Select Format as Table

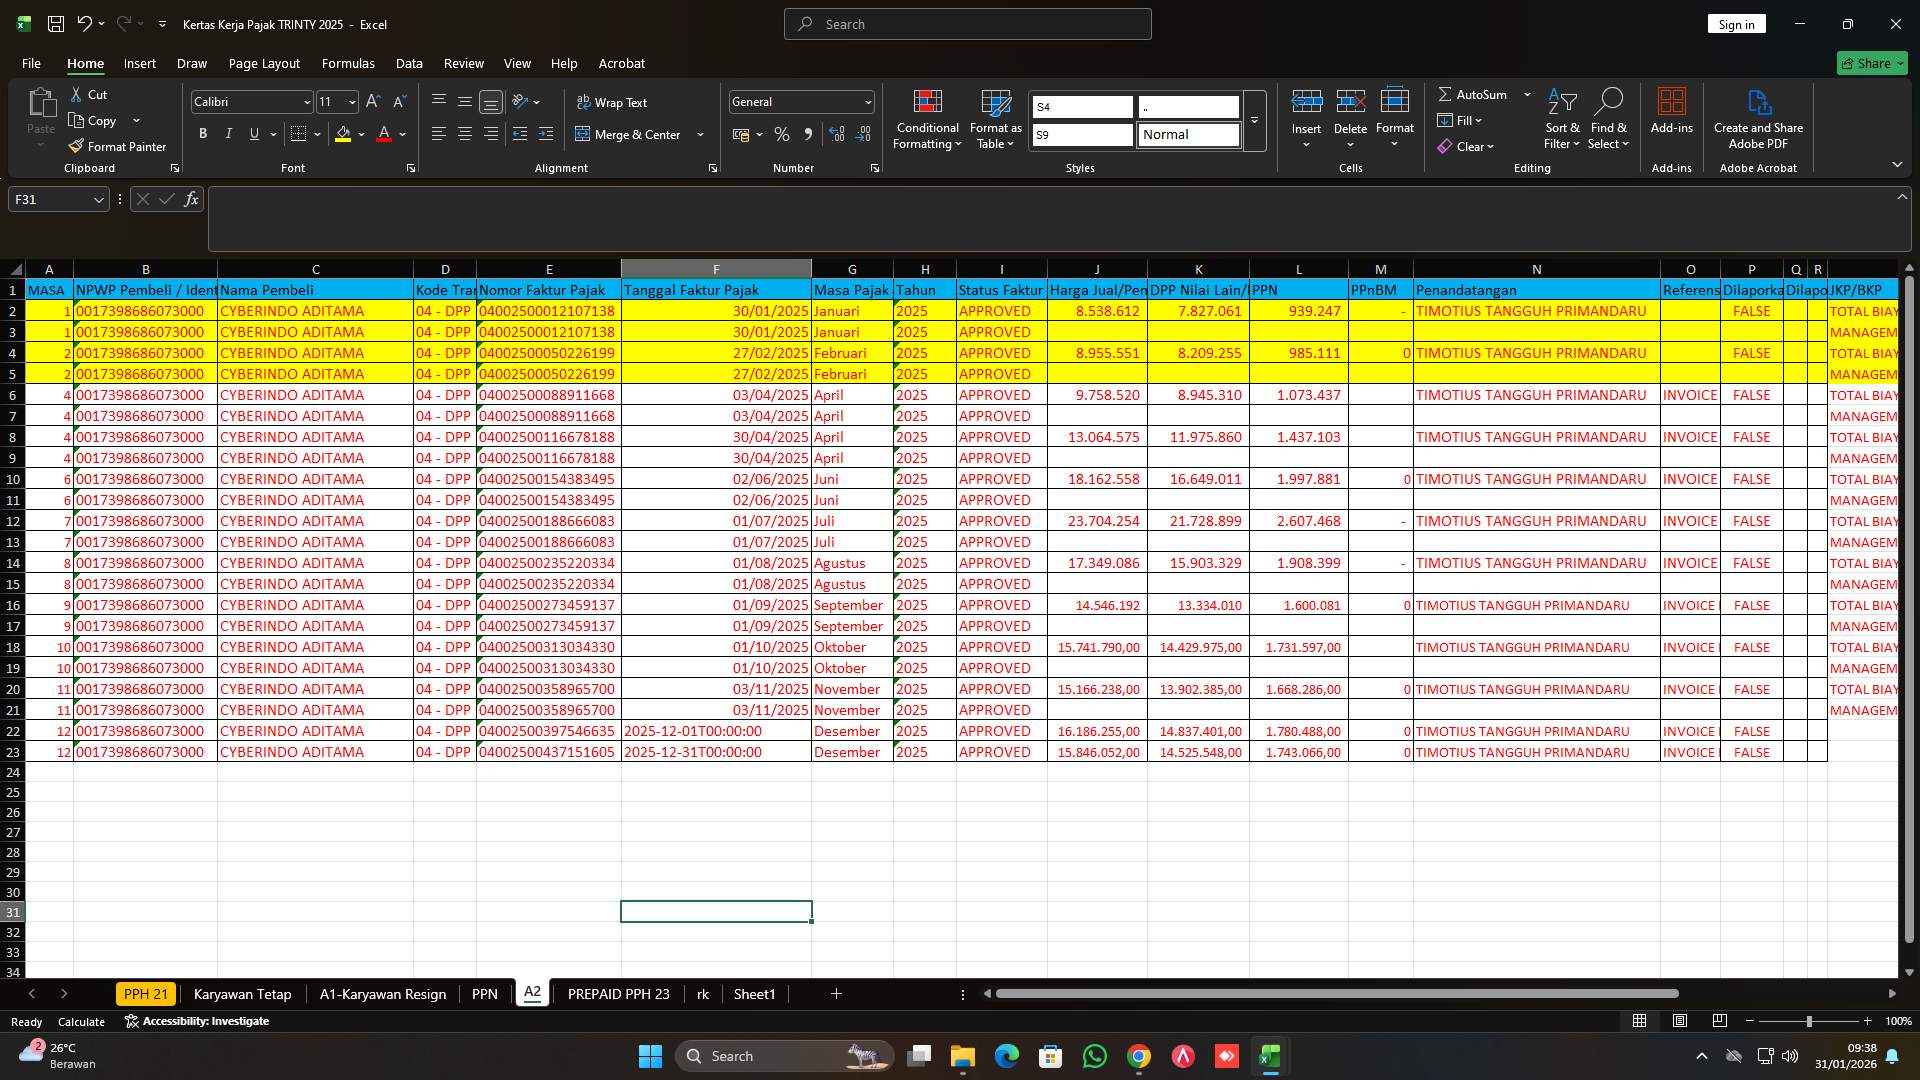coord(994,120)
